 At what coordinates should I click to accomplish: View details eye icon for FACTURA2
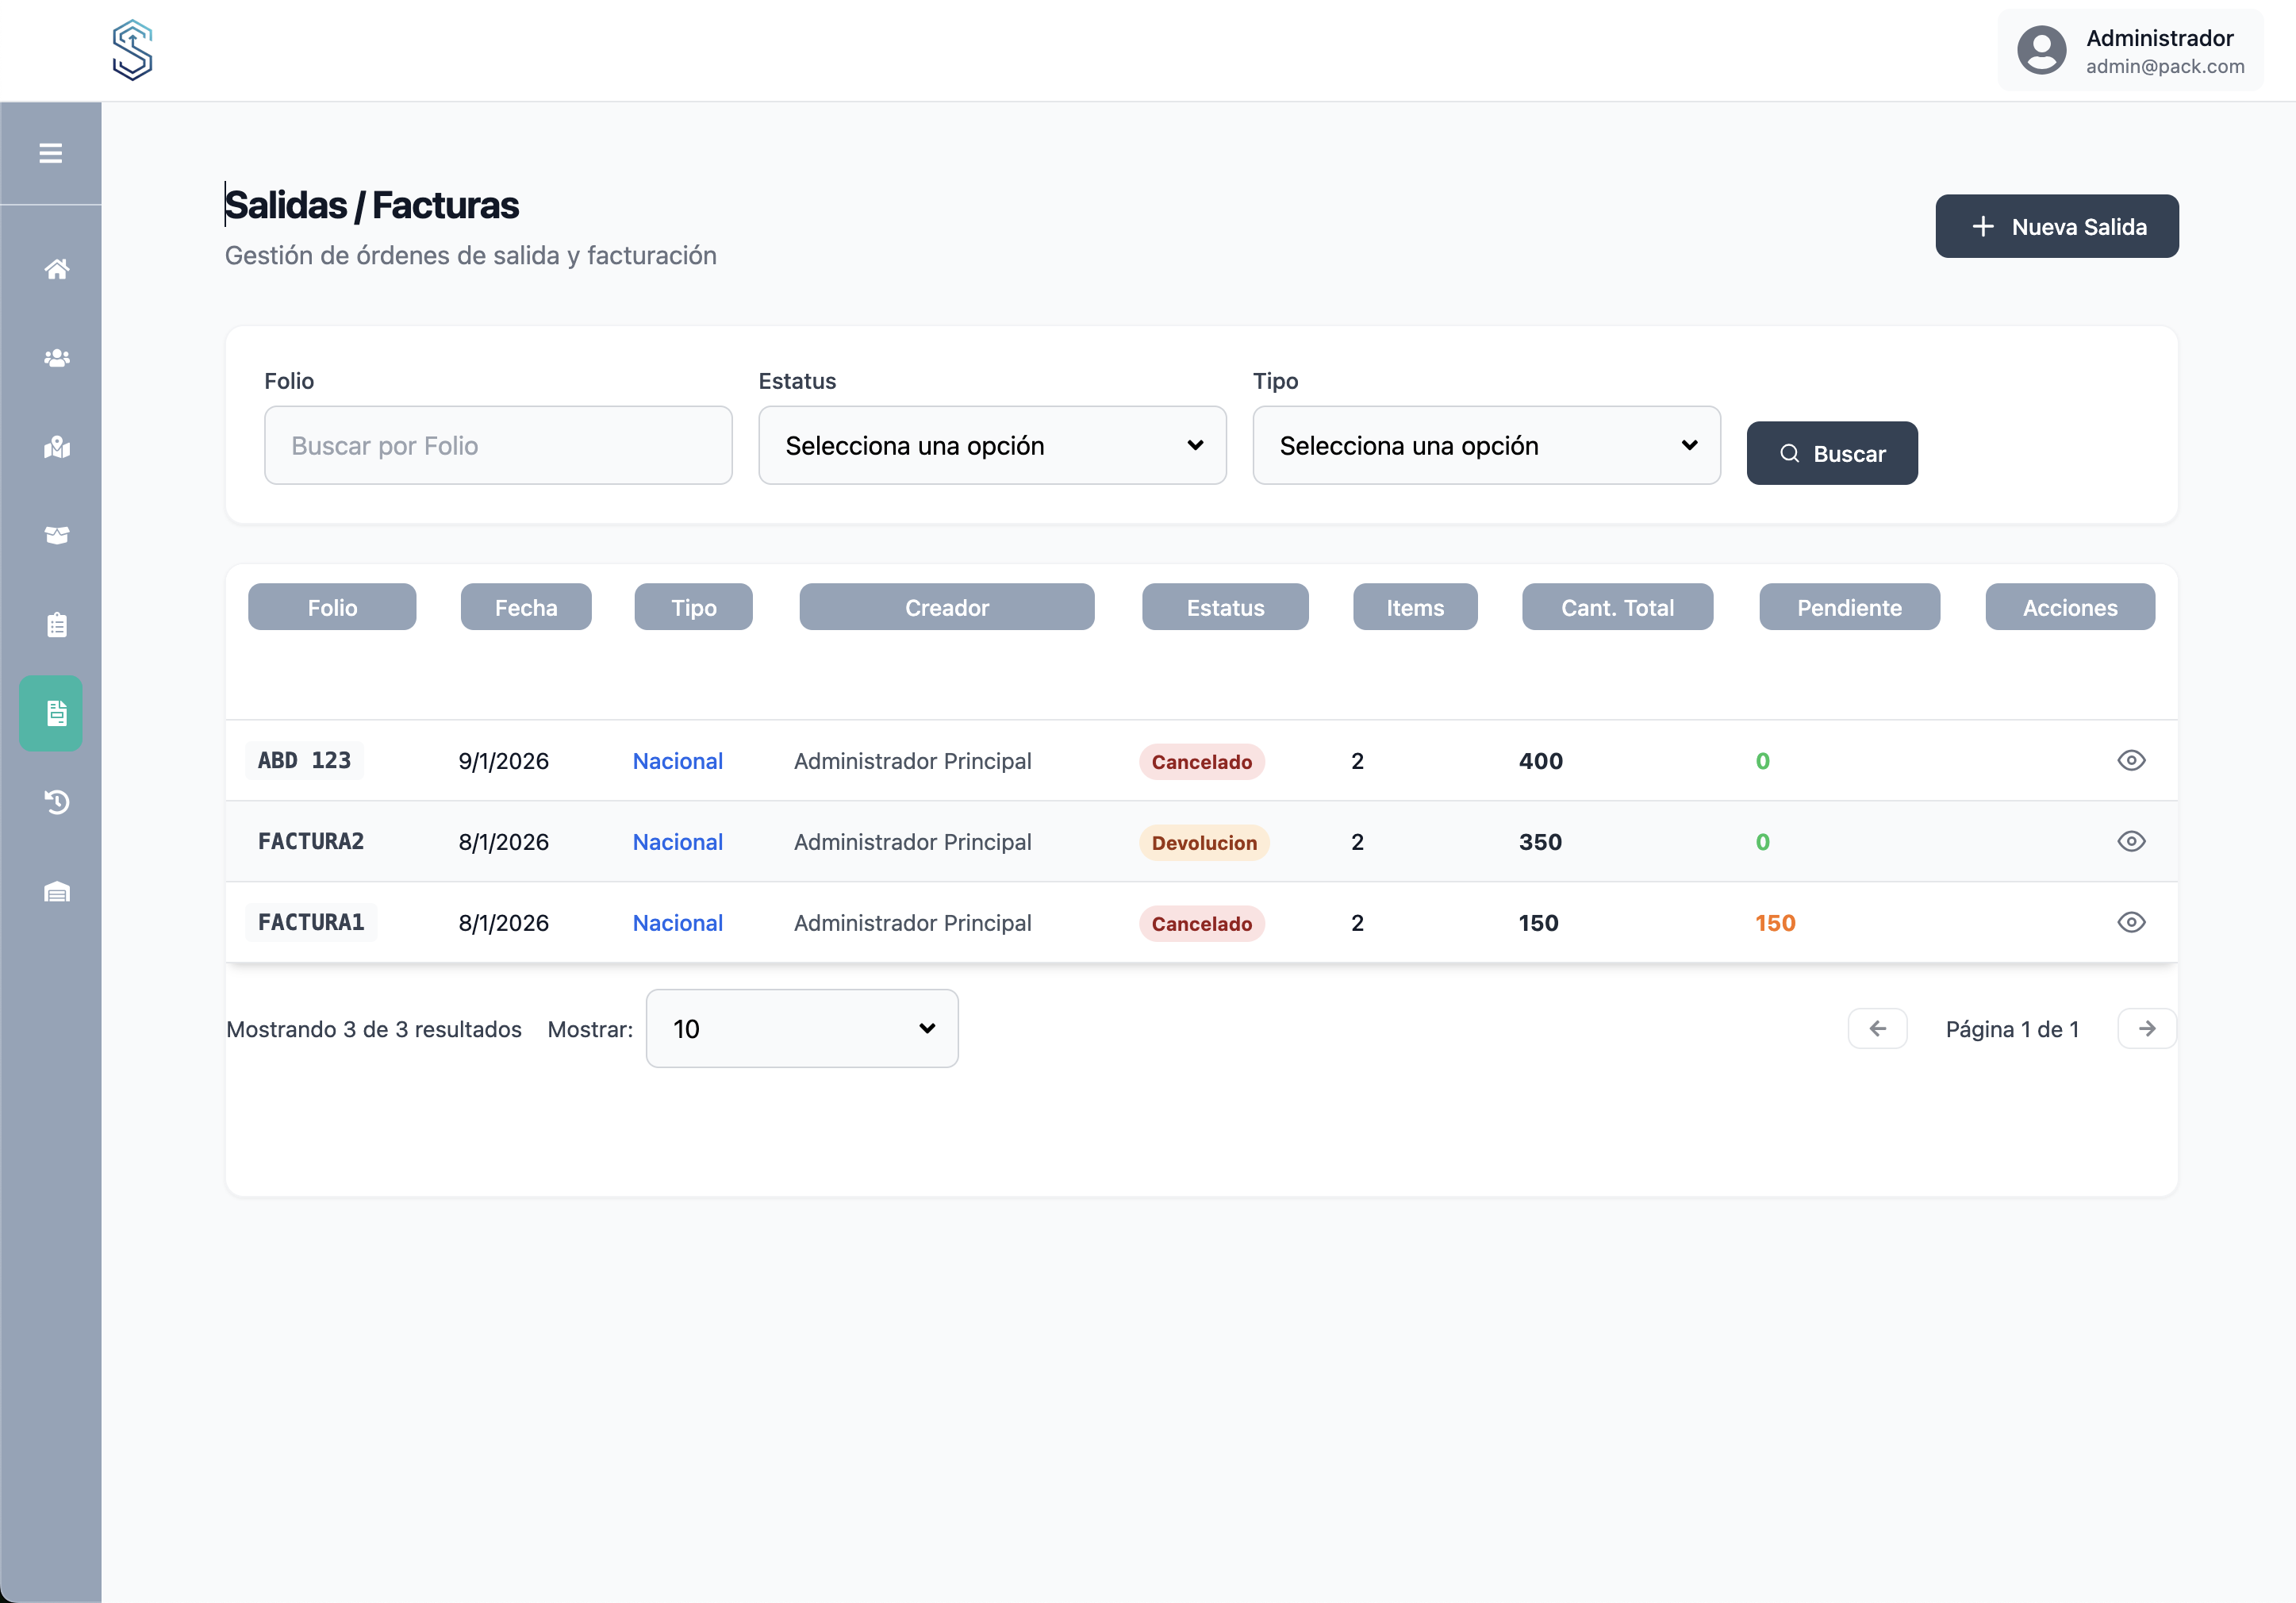tap(2130, 842)
